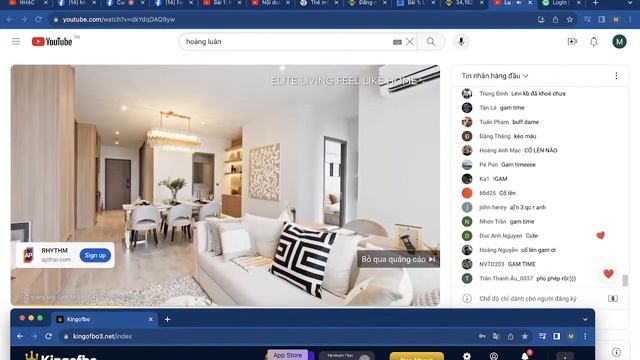The image size is (640, 360).
Task: Reload the Kingofbo page
Action: tap(49, 336)
